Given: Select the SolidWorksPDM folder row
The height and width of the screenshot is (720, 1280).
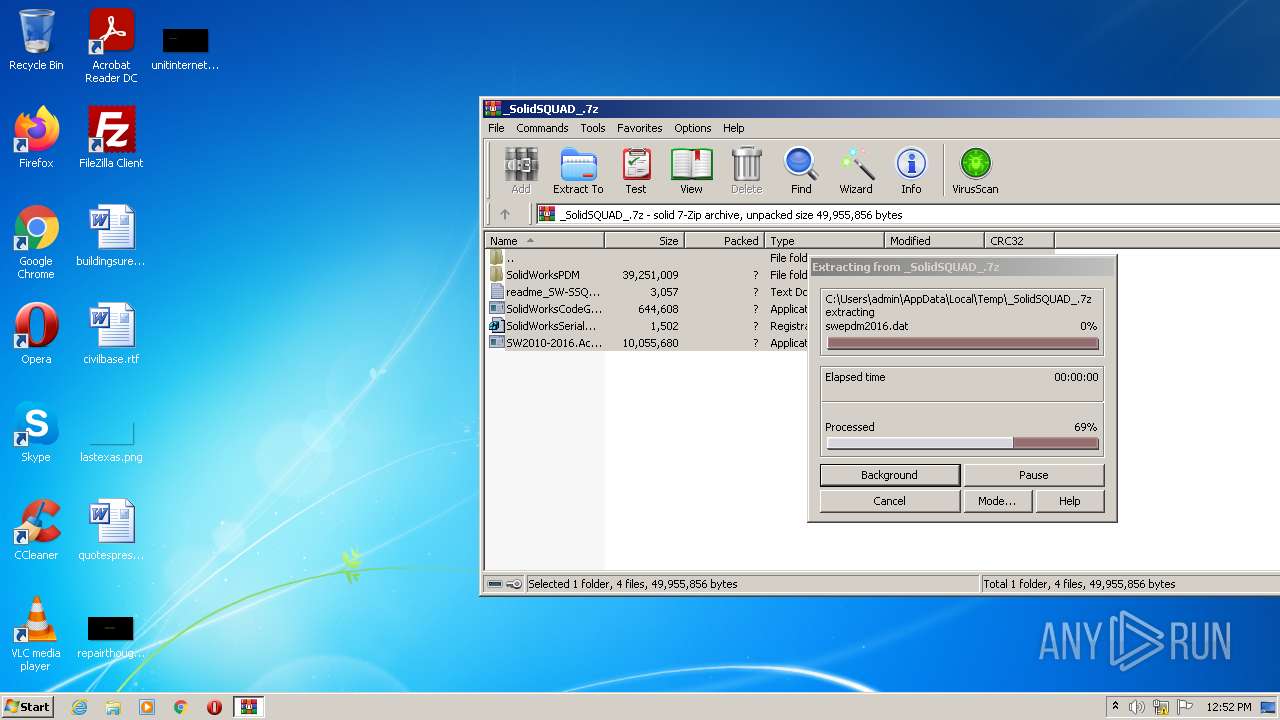Looking at the screenshot, I should click(x=648, y=275).
